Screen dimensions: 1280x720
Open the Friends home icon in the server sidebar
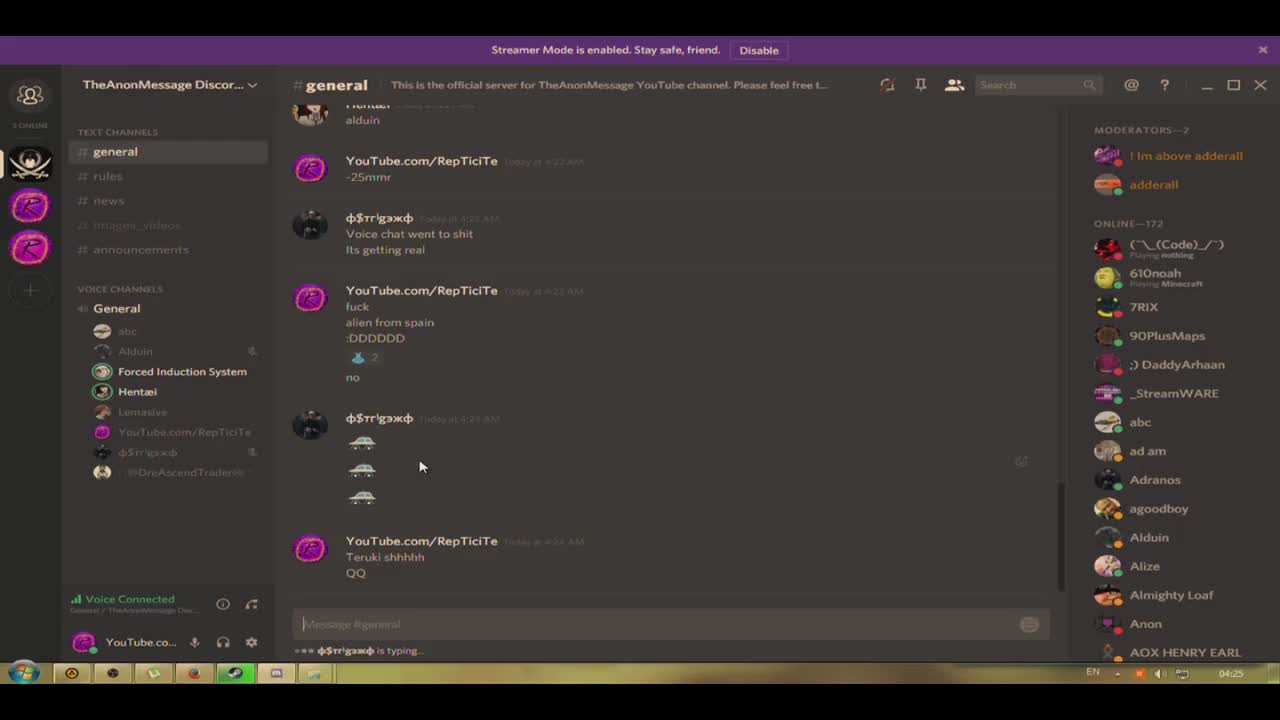30,96
